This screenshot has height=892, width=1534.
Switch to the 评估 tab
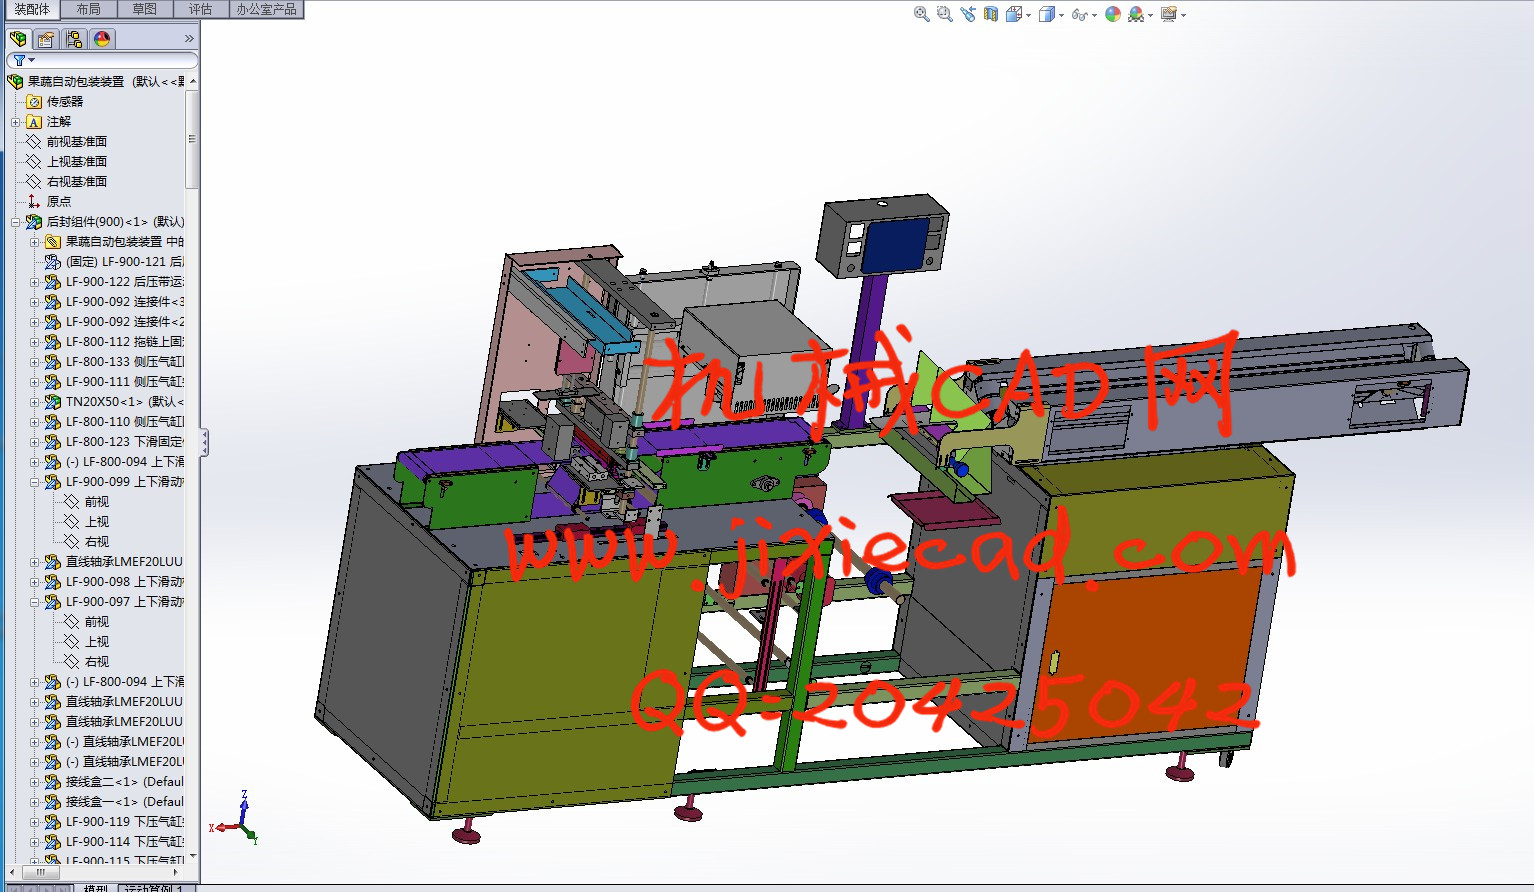click(x=201, y=9)
